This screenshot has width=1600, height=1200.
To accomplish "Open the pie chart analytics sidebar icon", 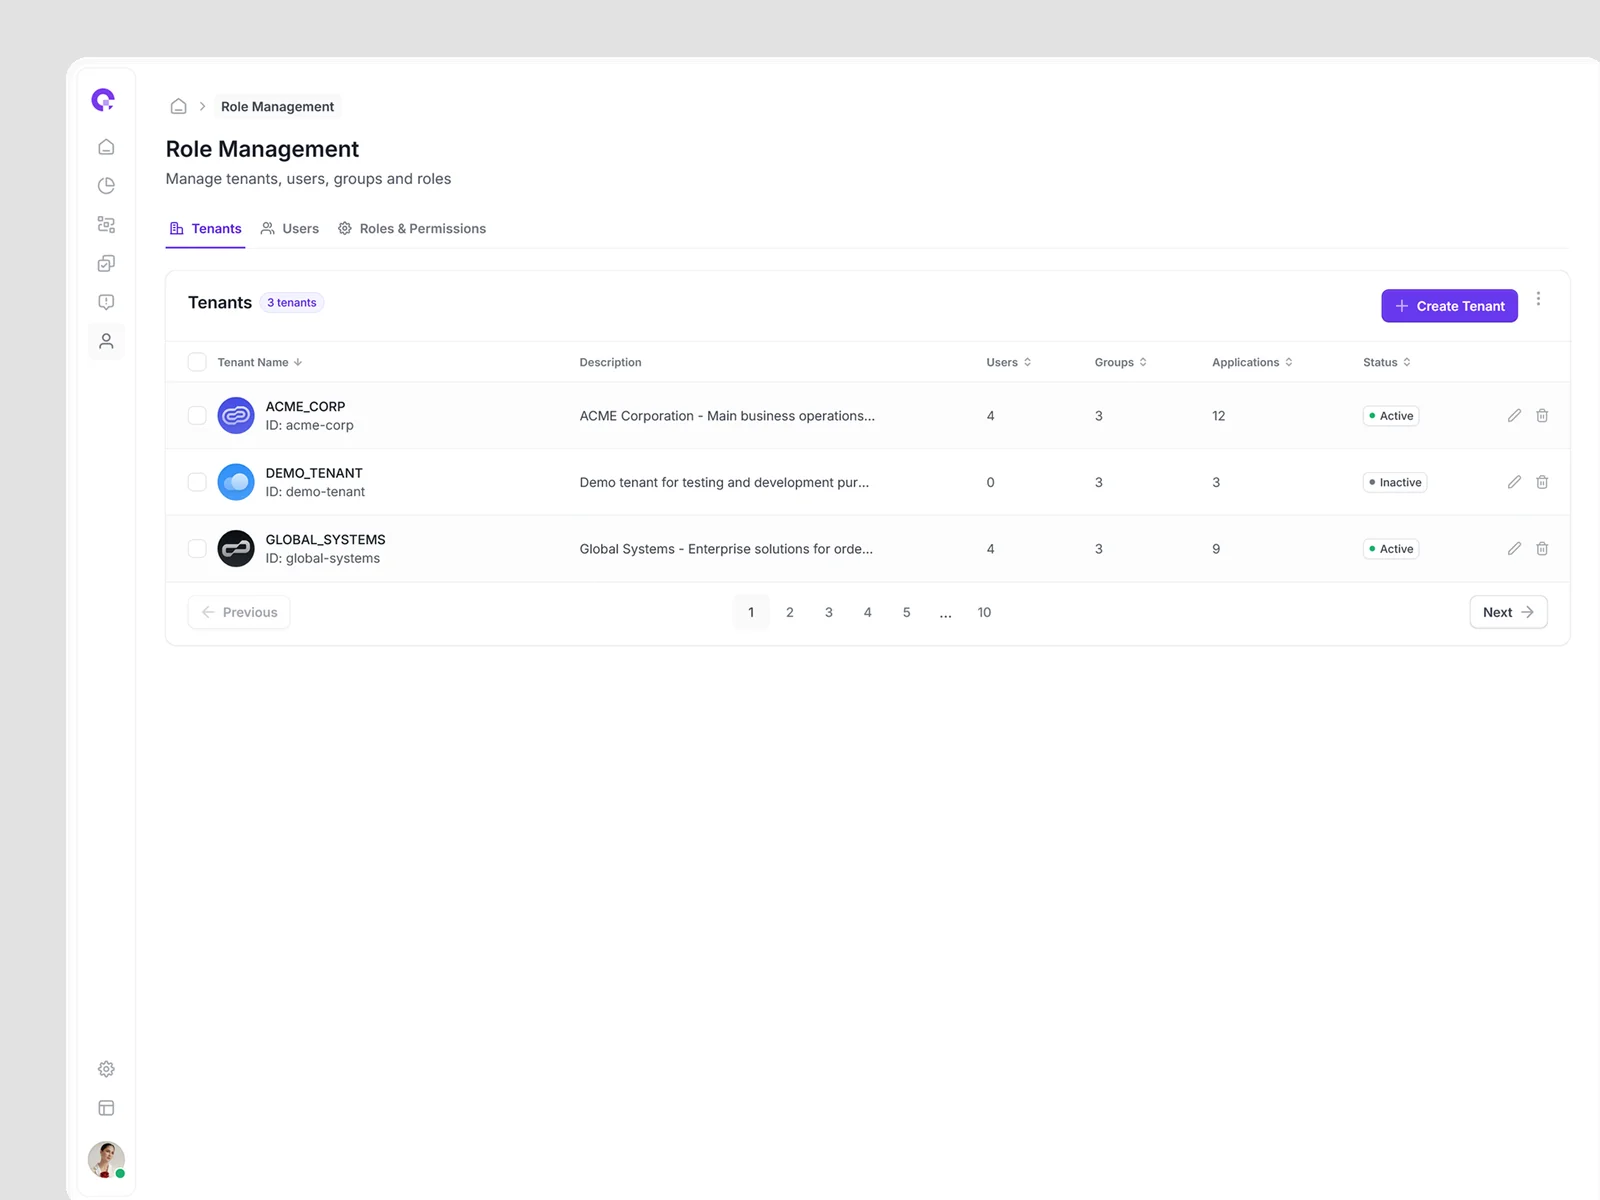I will (x=106, y=186).
